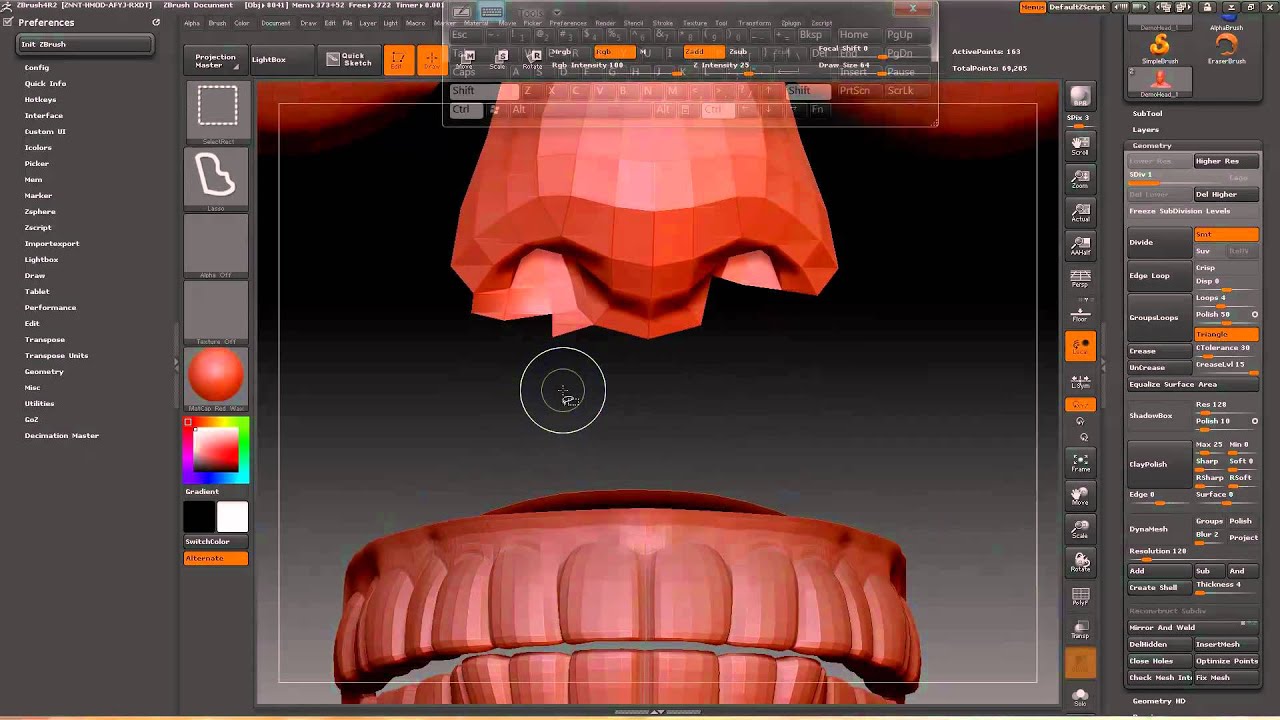Select the EraserBrush tool icon

pos(1226,48)
